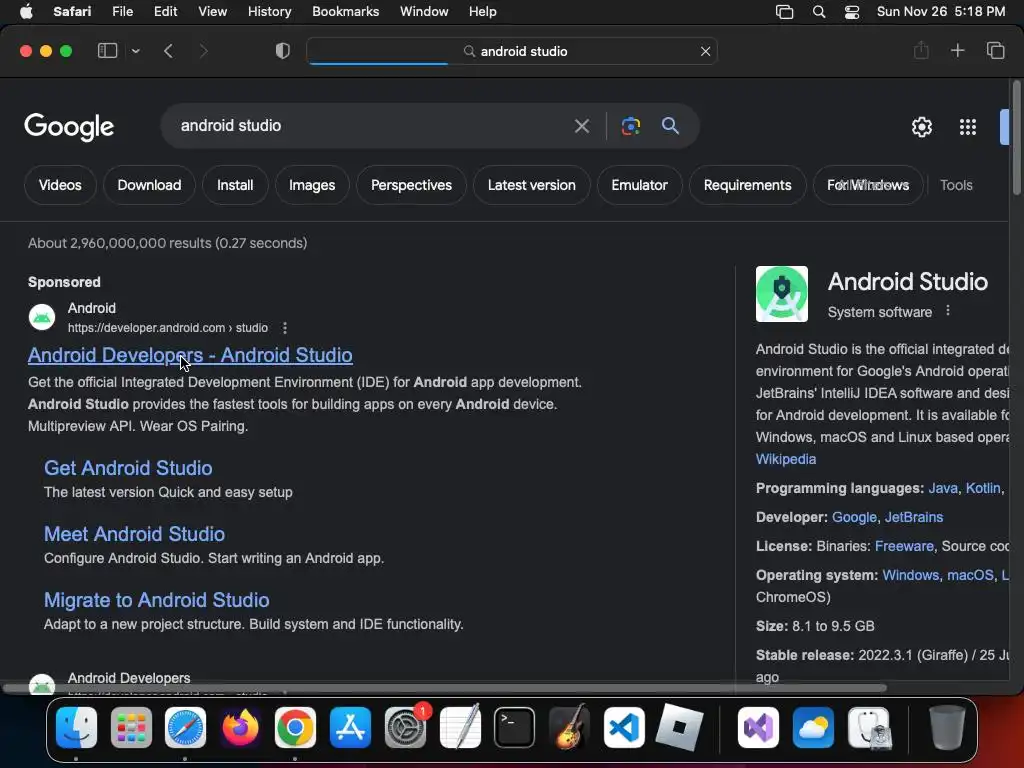Image resolution: width=1024 pixels, height=768 pixels.
Task: Open the Freeware license link
Action: (904, 546)
